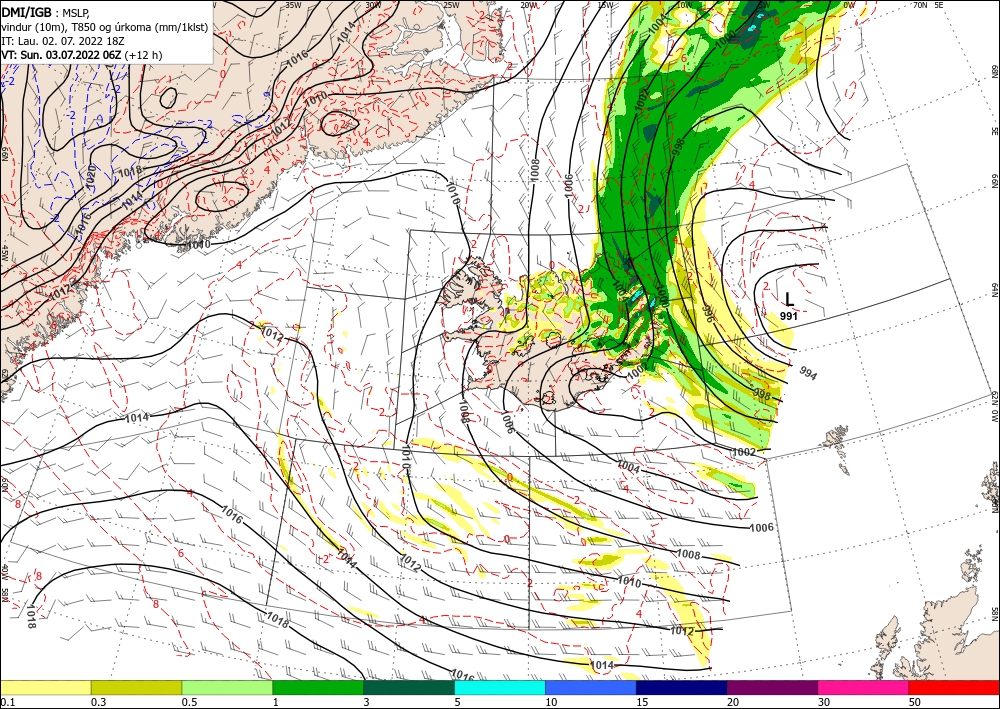Click the blue 10–15 legend swatch
This screenshot has height=709, width=1000.
click(591, 687)
